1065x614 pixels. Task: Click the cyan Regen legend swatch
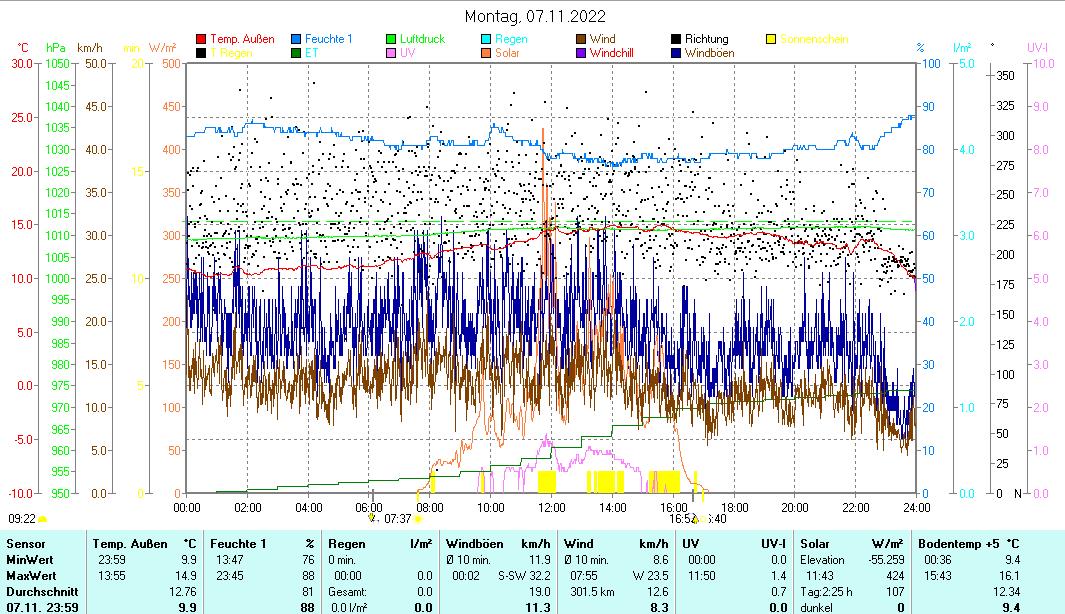[x=486, y=39]
